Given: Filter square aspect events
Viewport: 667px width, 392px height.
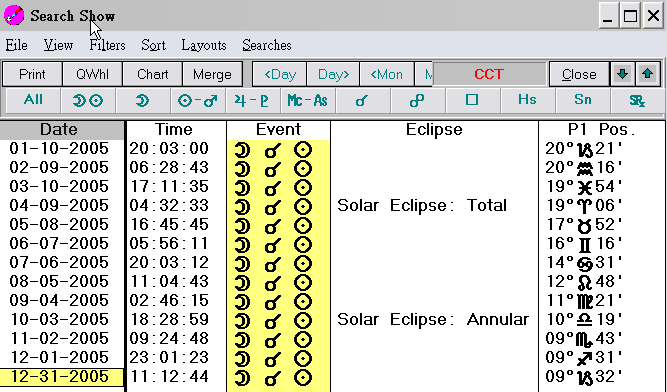Looking at the screenshot, I should [472, 101].
